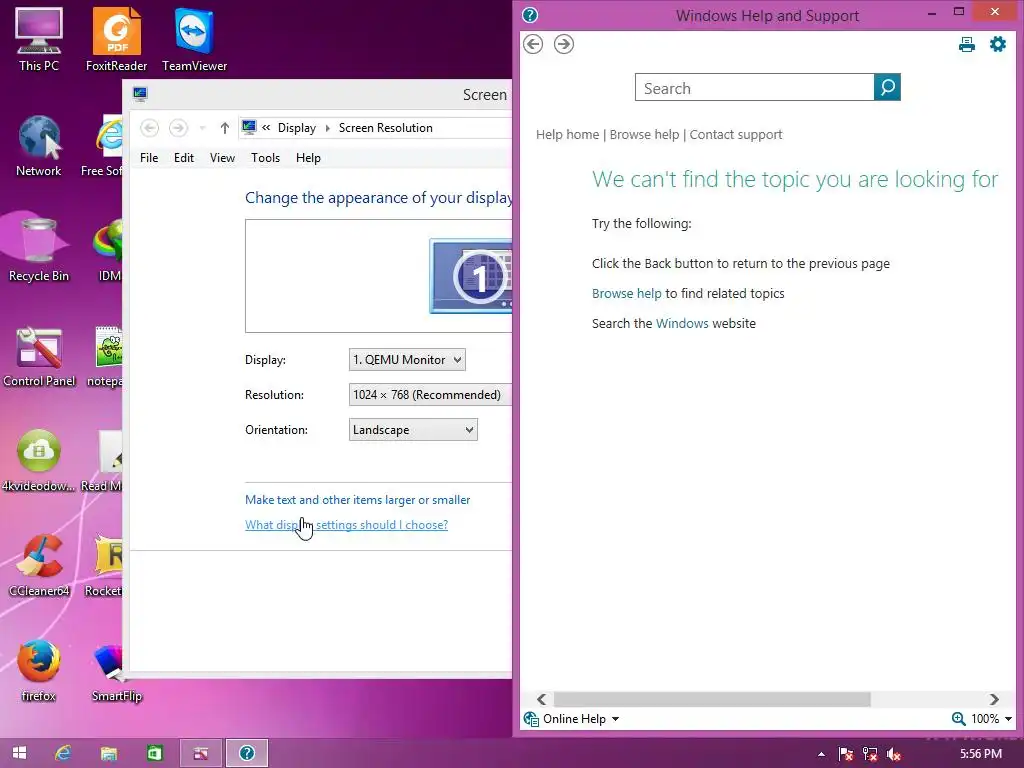Open the Display dropdown showing QEMU Monitor
The height and width of the screenshot is (768, 1024).
[x=407, y=360]
